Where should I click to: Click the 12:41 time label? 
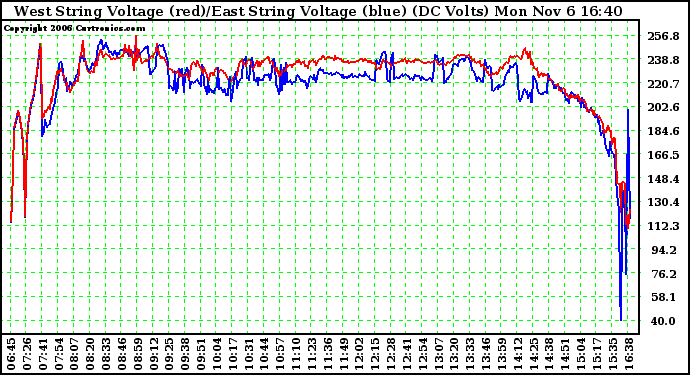(x=407, y=353)
